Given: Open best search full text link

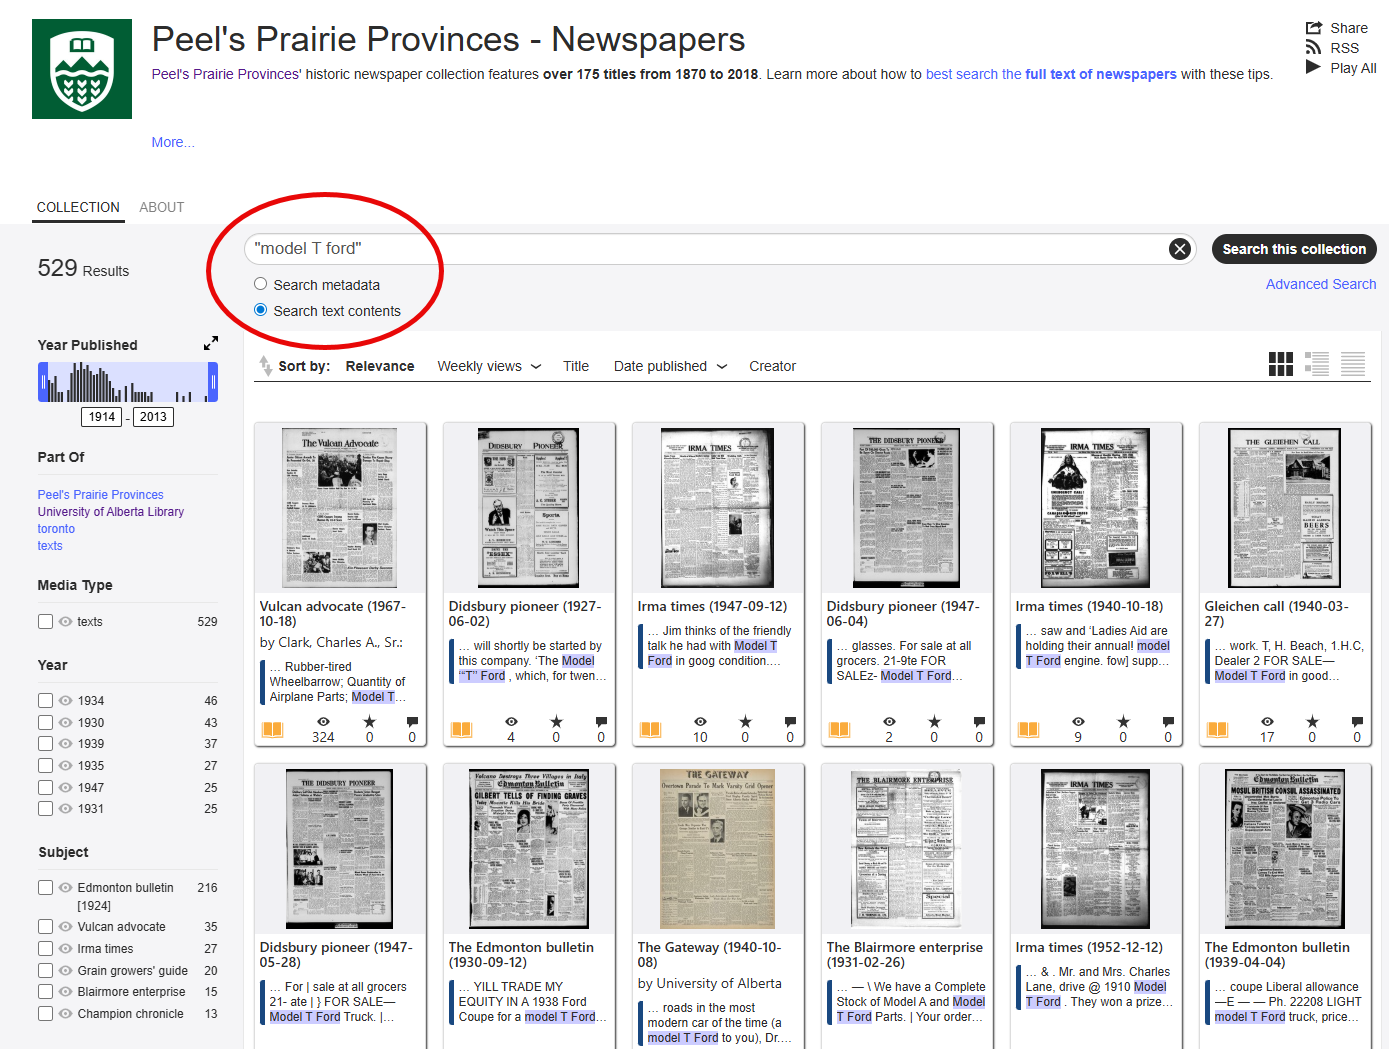Looking at the screenshot, I should tap(1051, 74).
